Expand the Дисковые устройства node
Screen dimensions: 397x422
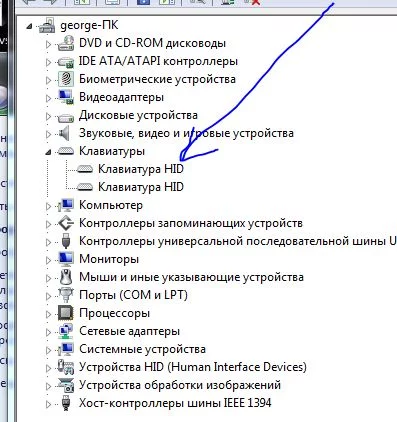tap(48, 116)
